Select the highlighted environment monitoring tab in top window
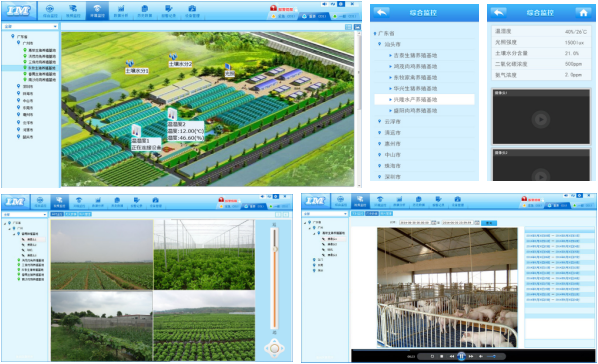Viewport: 598px width, 364px height. (x=97, y=11)
